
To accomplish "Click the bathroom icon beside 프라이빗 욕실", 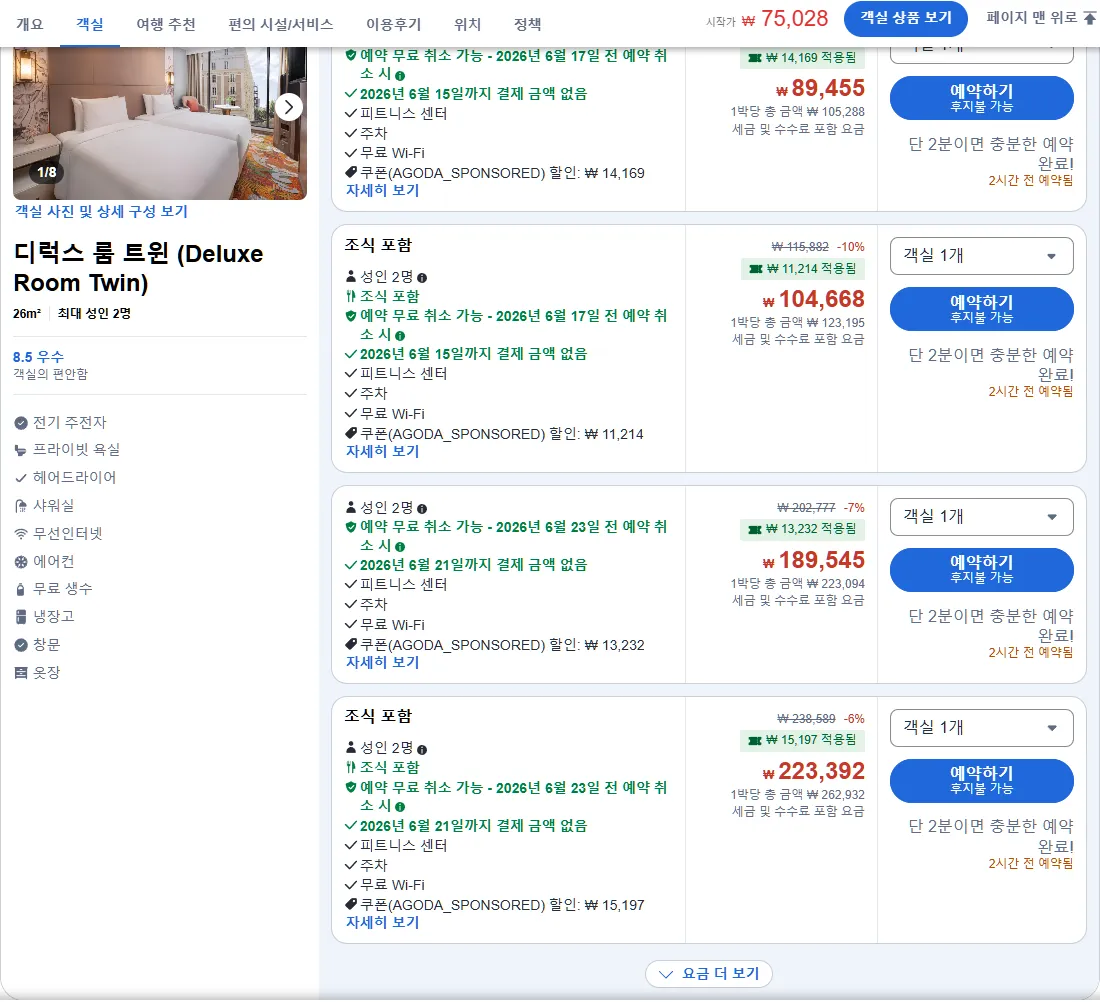I will click(x=21, y=450).
